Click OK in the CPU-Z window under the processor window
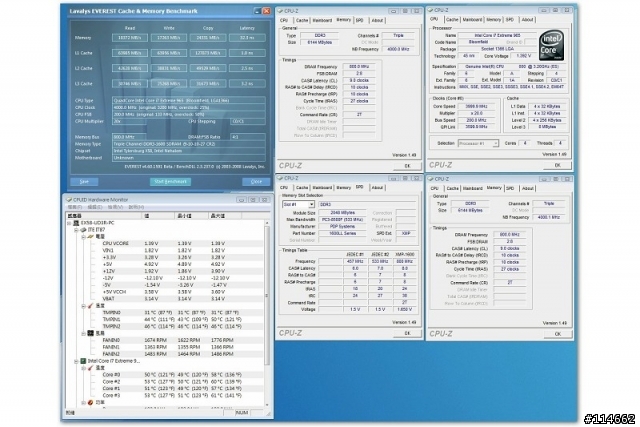This screenshot has height=427, width=640. pos(558,334)
